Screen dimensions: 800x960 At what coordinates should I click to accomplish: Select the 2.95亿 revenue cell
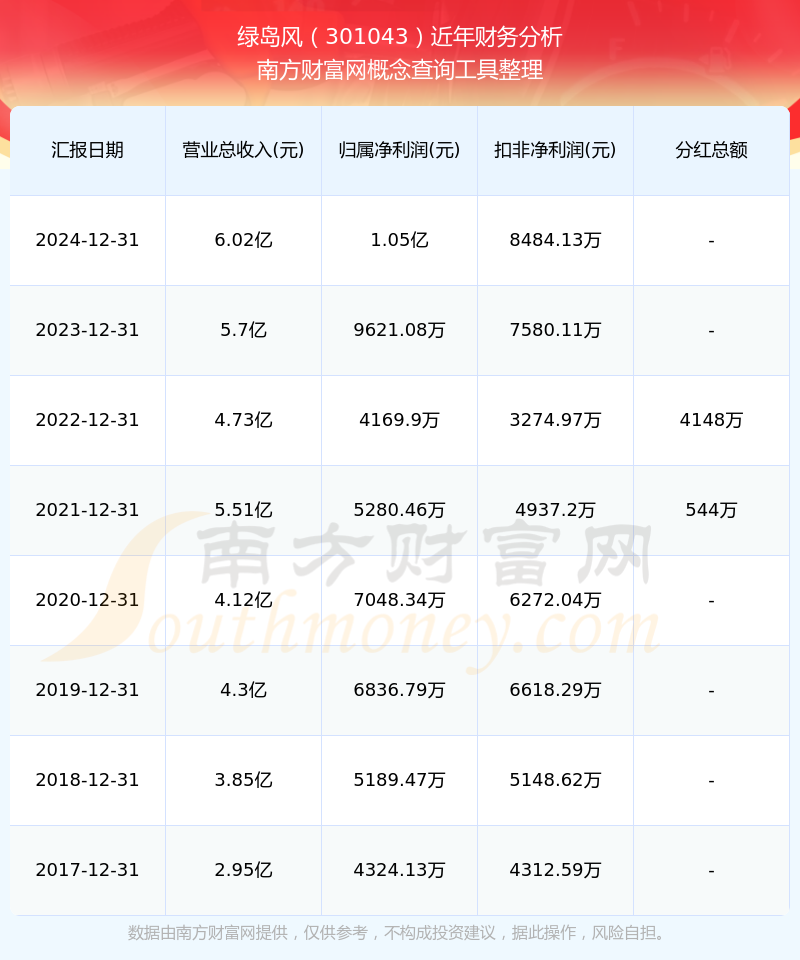click(x=244, y=870)
